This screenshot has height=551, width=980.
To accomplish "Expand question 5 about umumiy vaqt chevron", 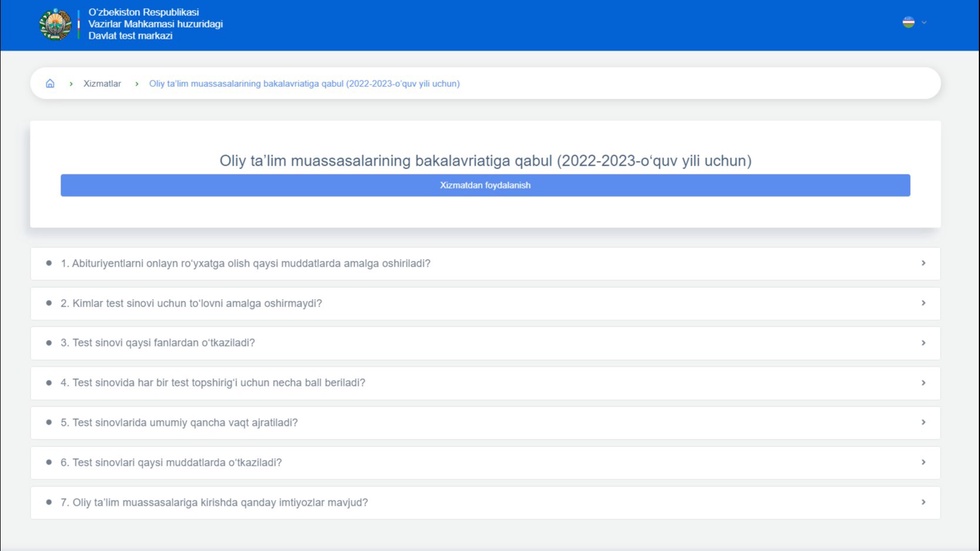I will click(923, 422).
